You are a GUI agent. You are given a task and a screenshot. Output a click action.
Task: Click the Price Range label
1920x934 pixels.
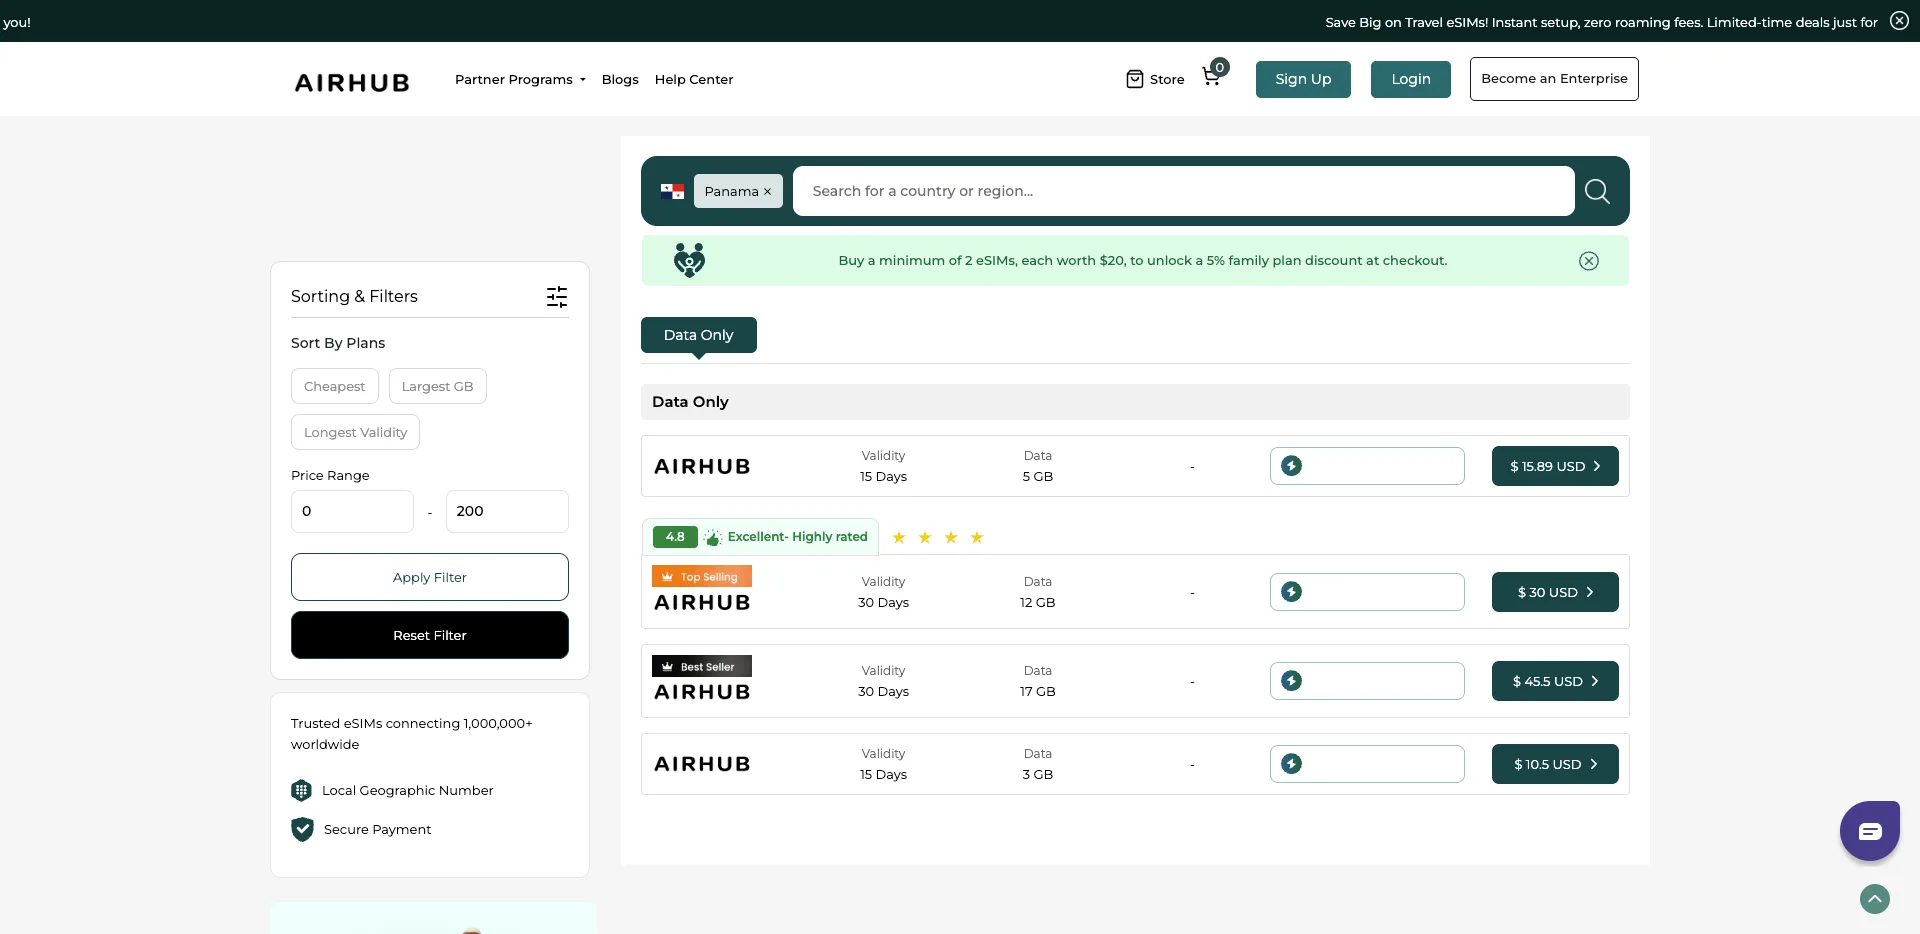(330, 475)
